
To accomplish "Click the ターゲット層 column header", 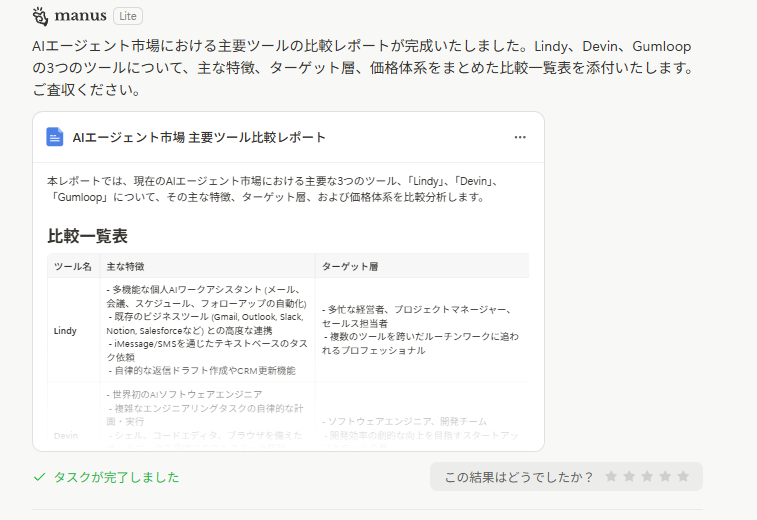I will [x=422, y=266].
